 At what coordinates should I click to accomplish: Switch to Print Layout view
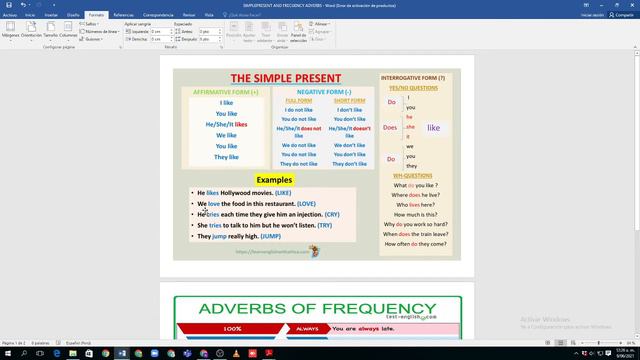[x=560, y=343]
